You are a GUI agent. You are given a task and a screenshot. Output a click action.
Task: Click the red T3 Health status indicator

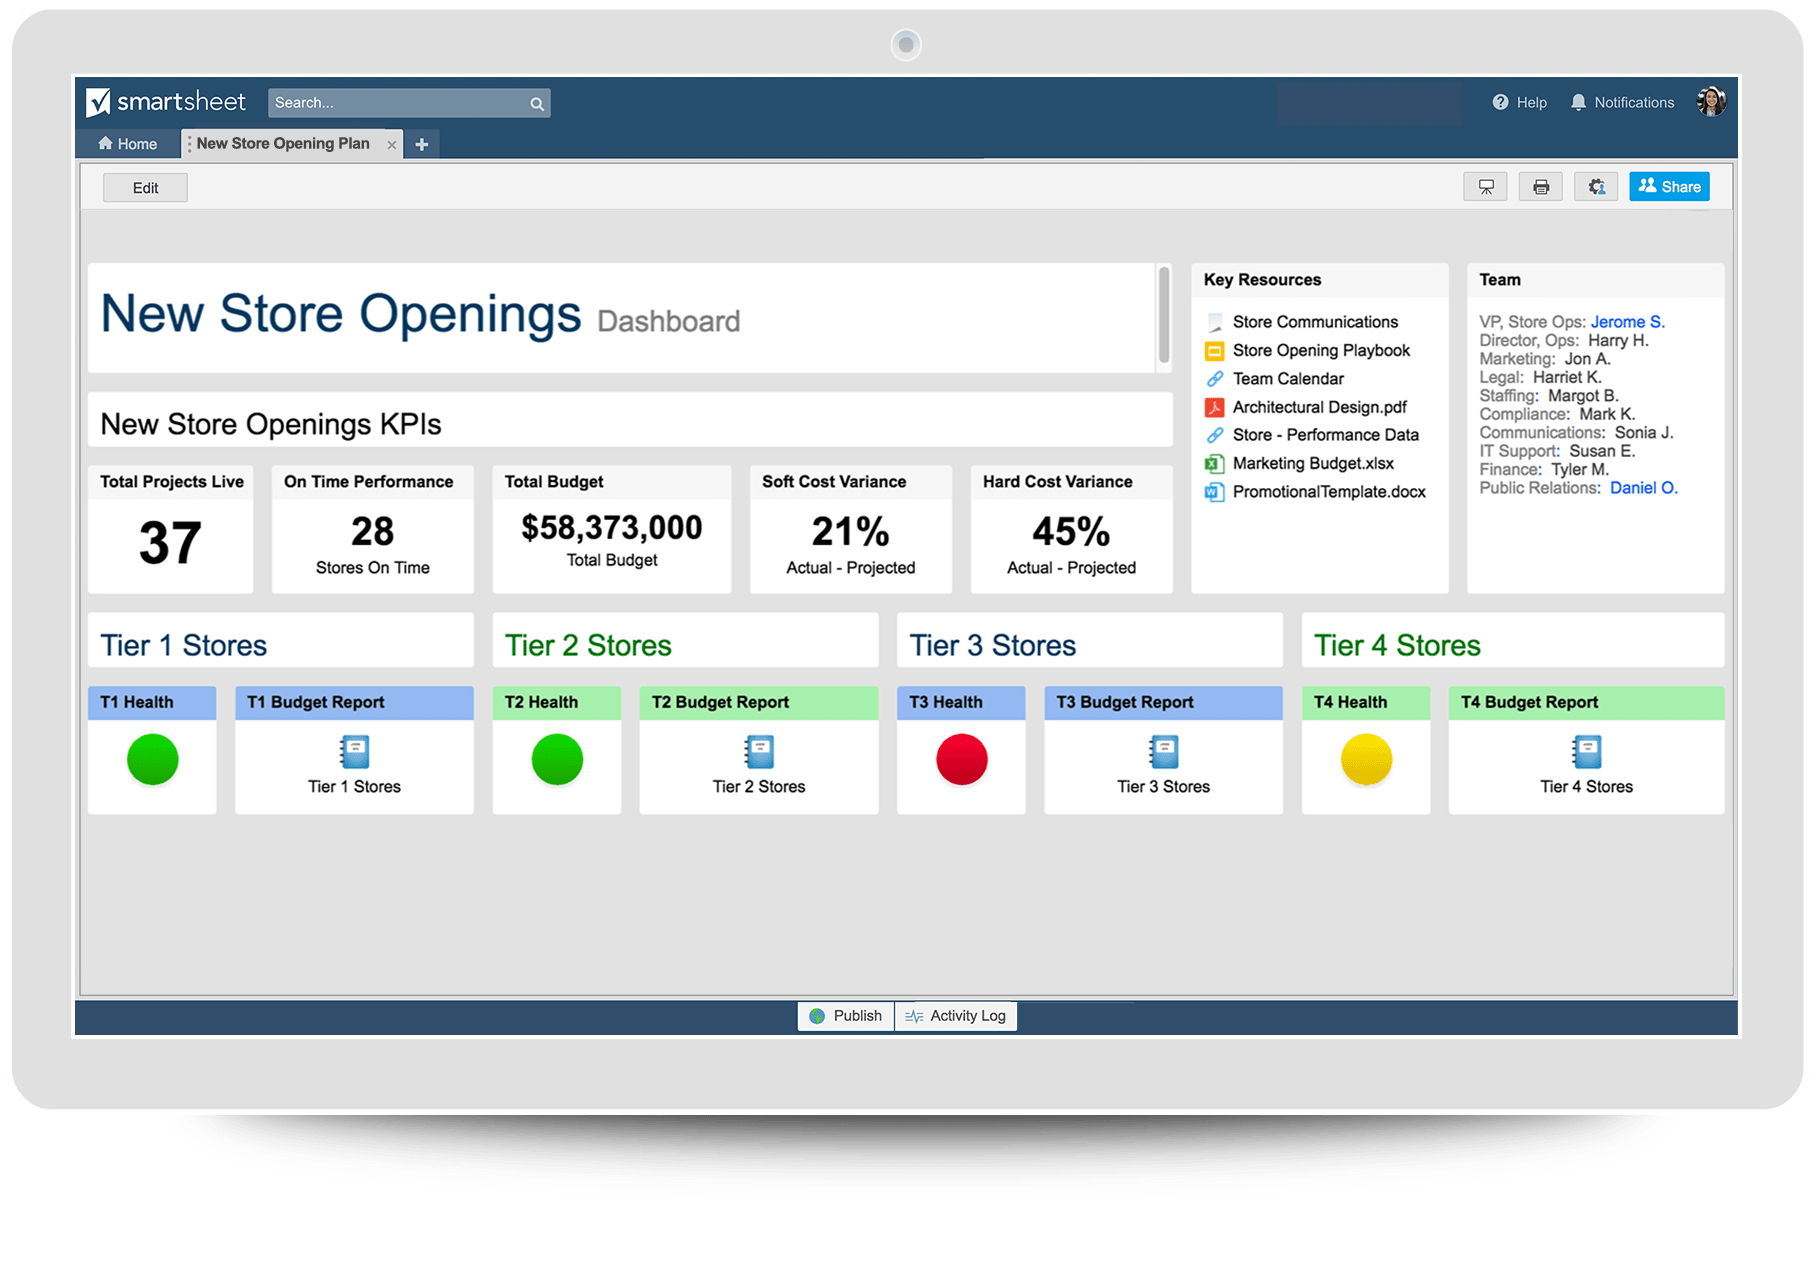point(960,760)
